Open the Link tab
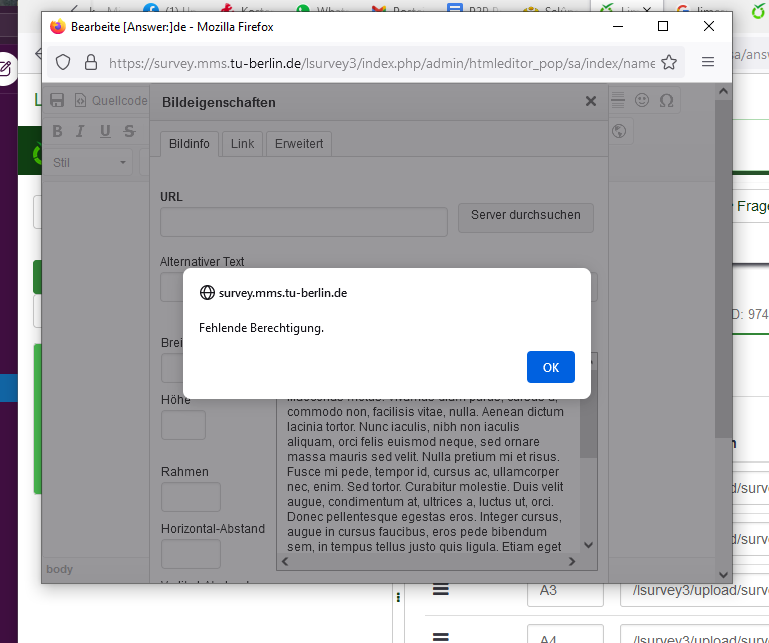 coord(242,144)
